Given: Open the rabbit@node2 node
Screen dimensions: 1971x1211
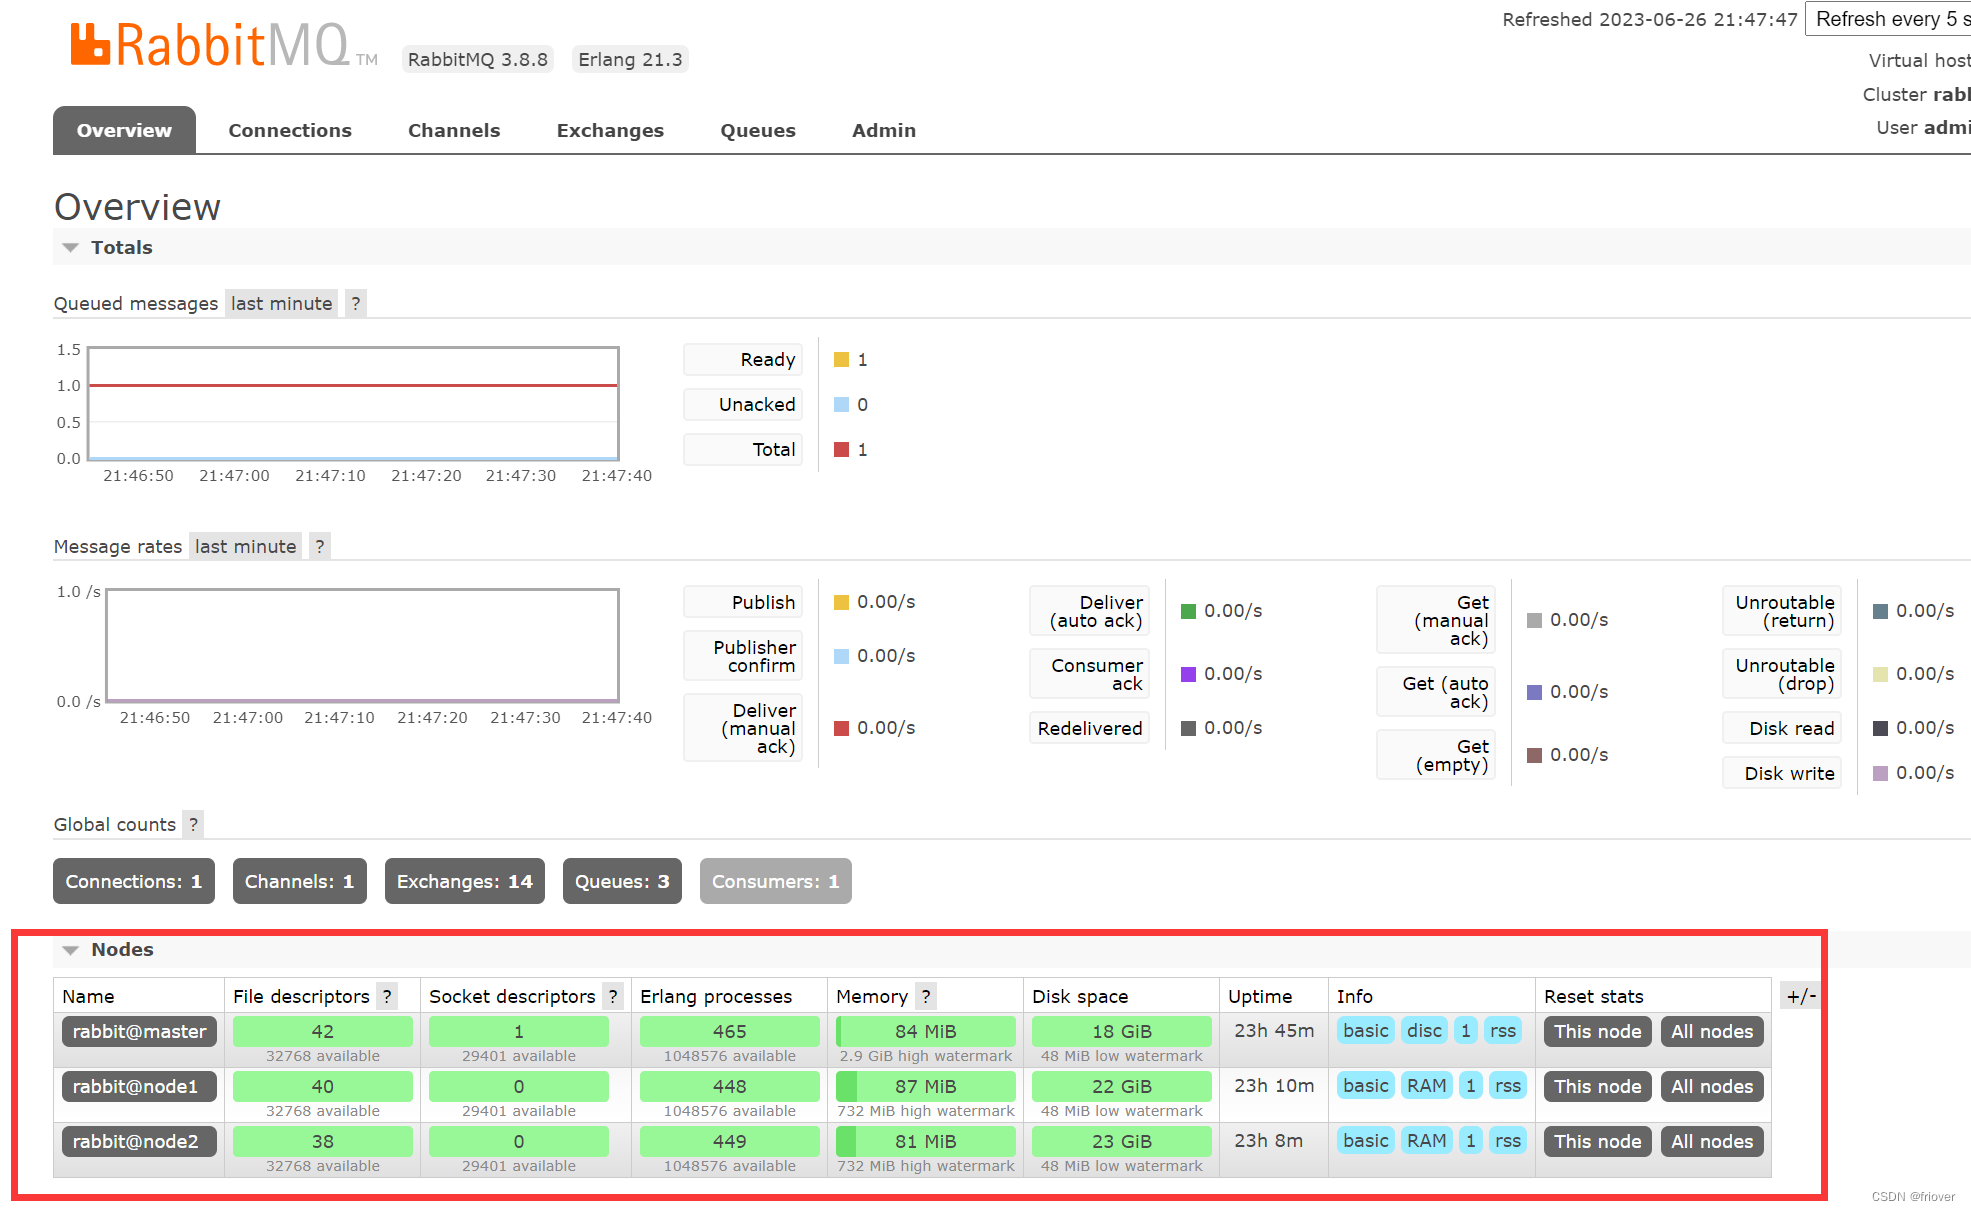Looking at the screenshot, I should [x=139, y=1141].
